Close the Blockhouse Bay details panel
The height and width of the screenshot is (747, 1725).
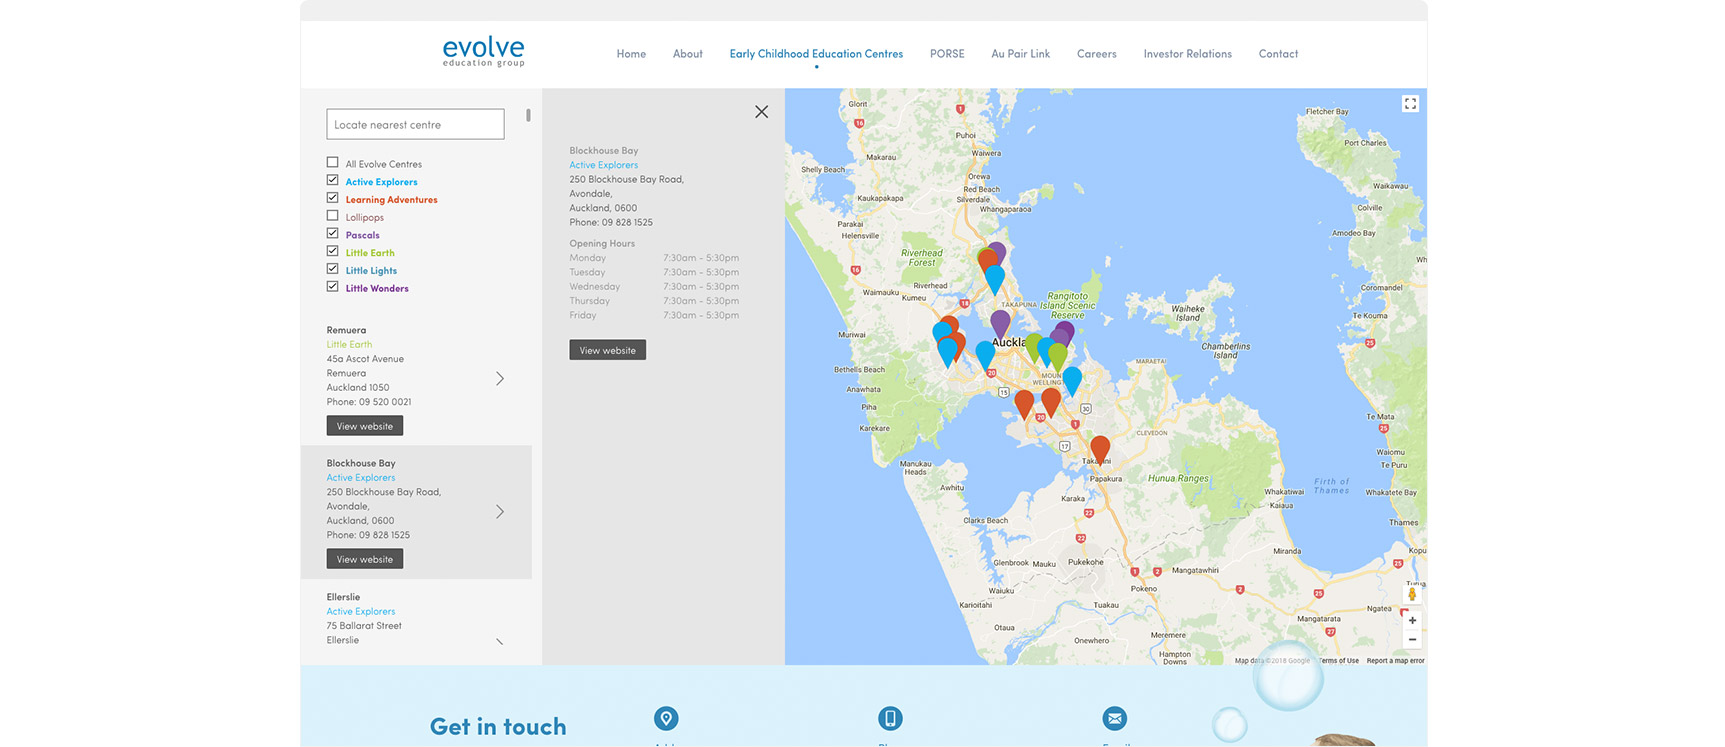(761, 112)
